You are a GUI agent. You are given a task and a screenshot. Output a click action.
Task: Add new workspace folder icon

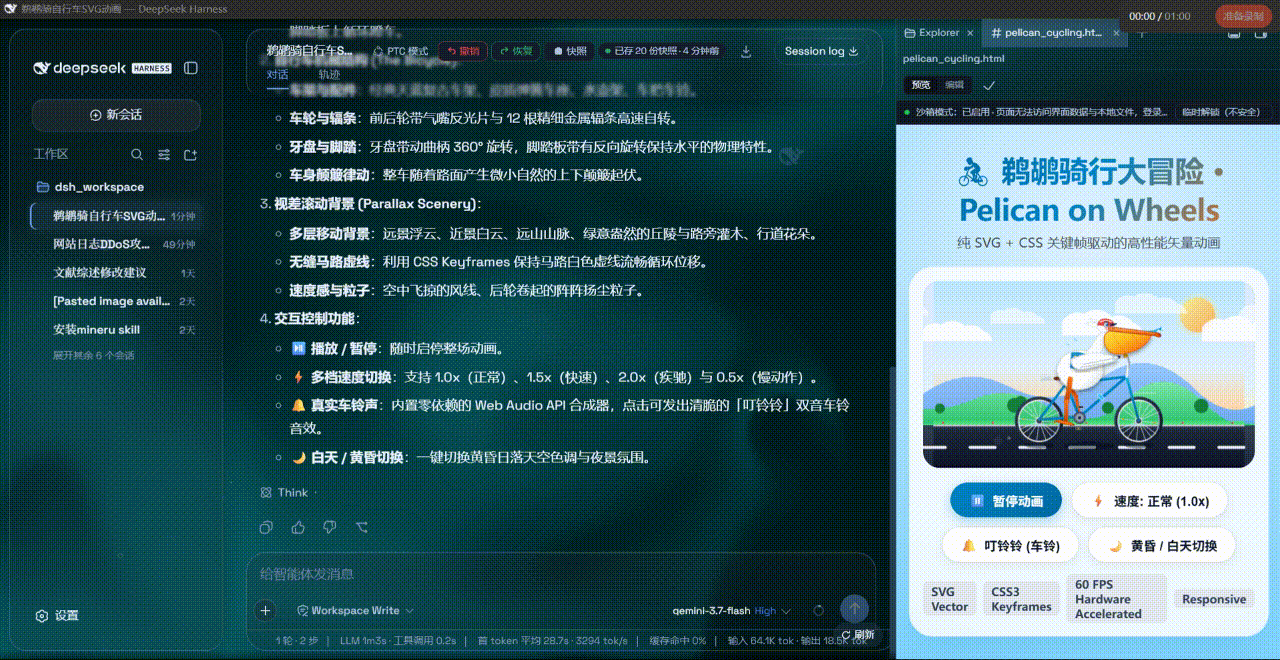[x=191, y=155]
